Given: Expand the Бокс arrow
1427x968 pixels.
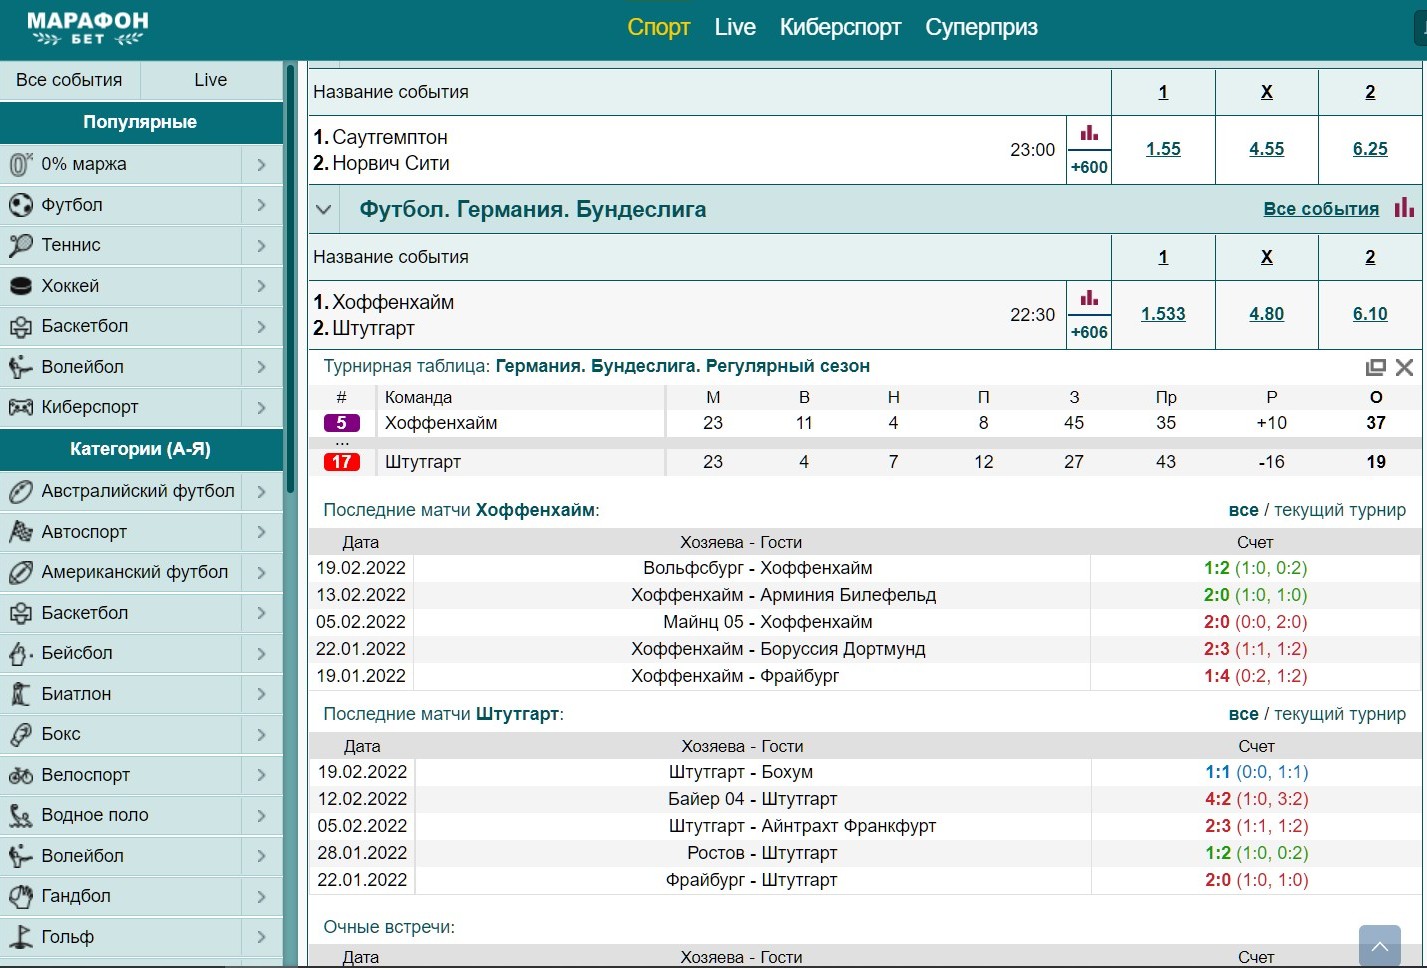Looking at the screenshot, I should pos(261,734).
